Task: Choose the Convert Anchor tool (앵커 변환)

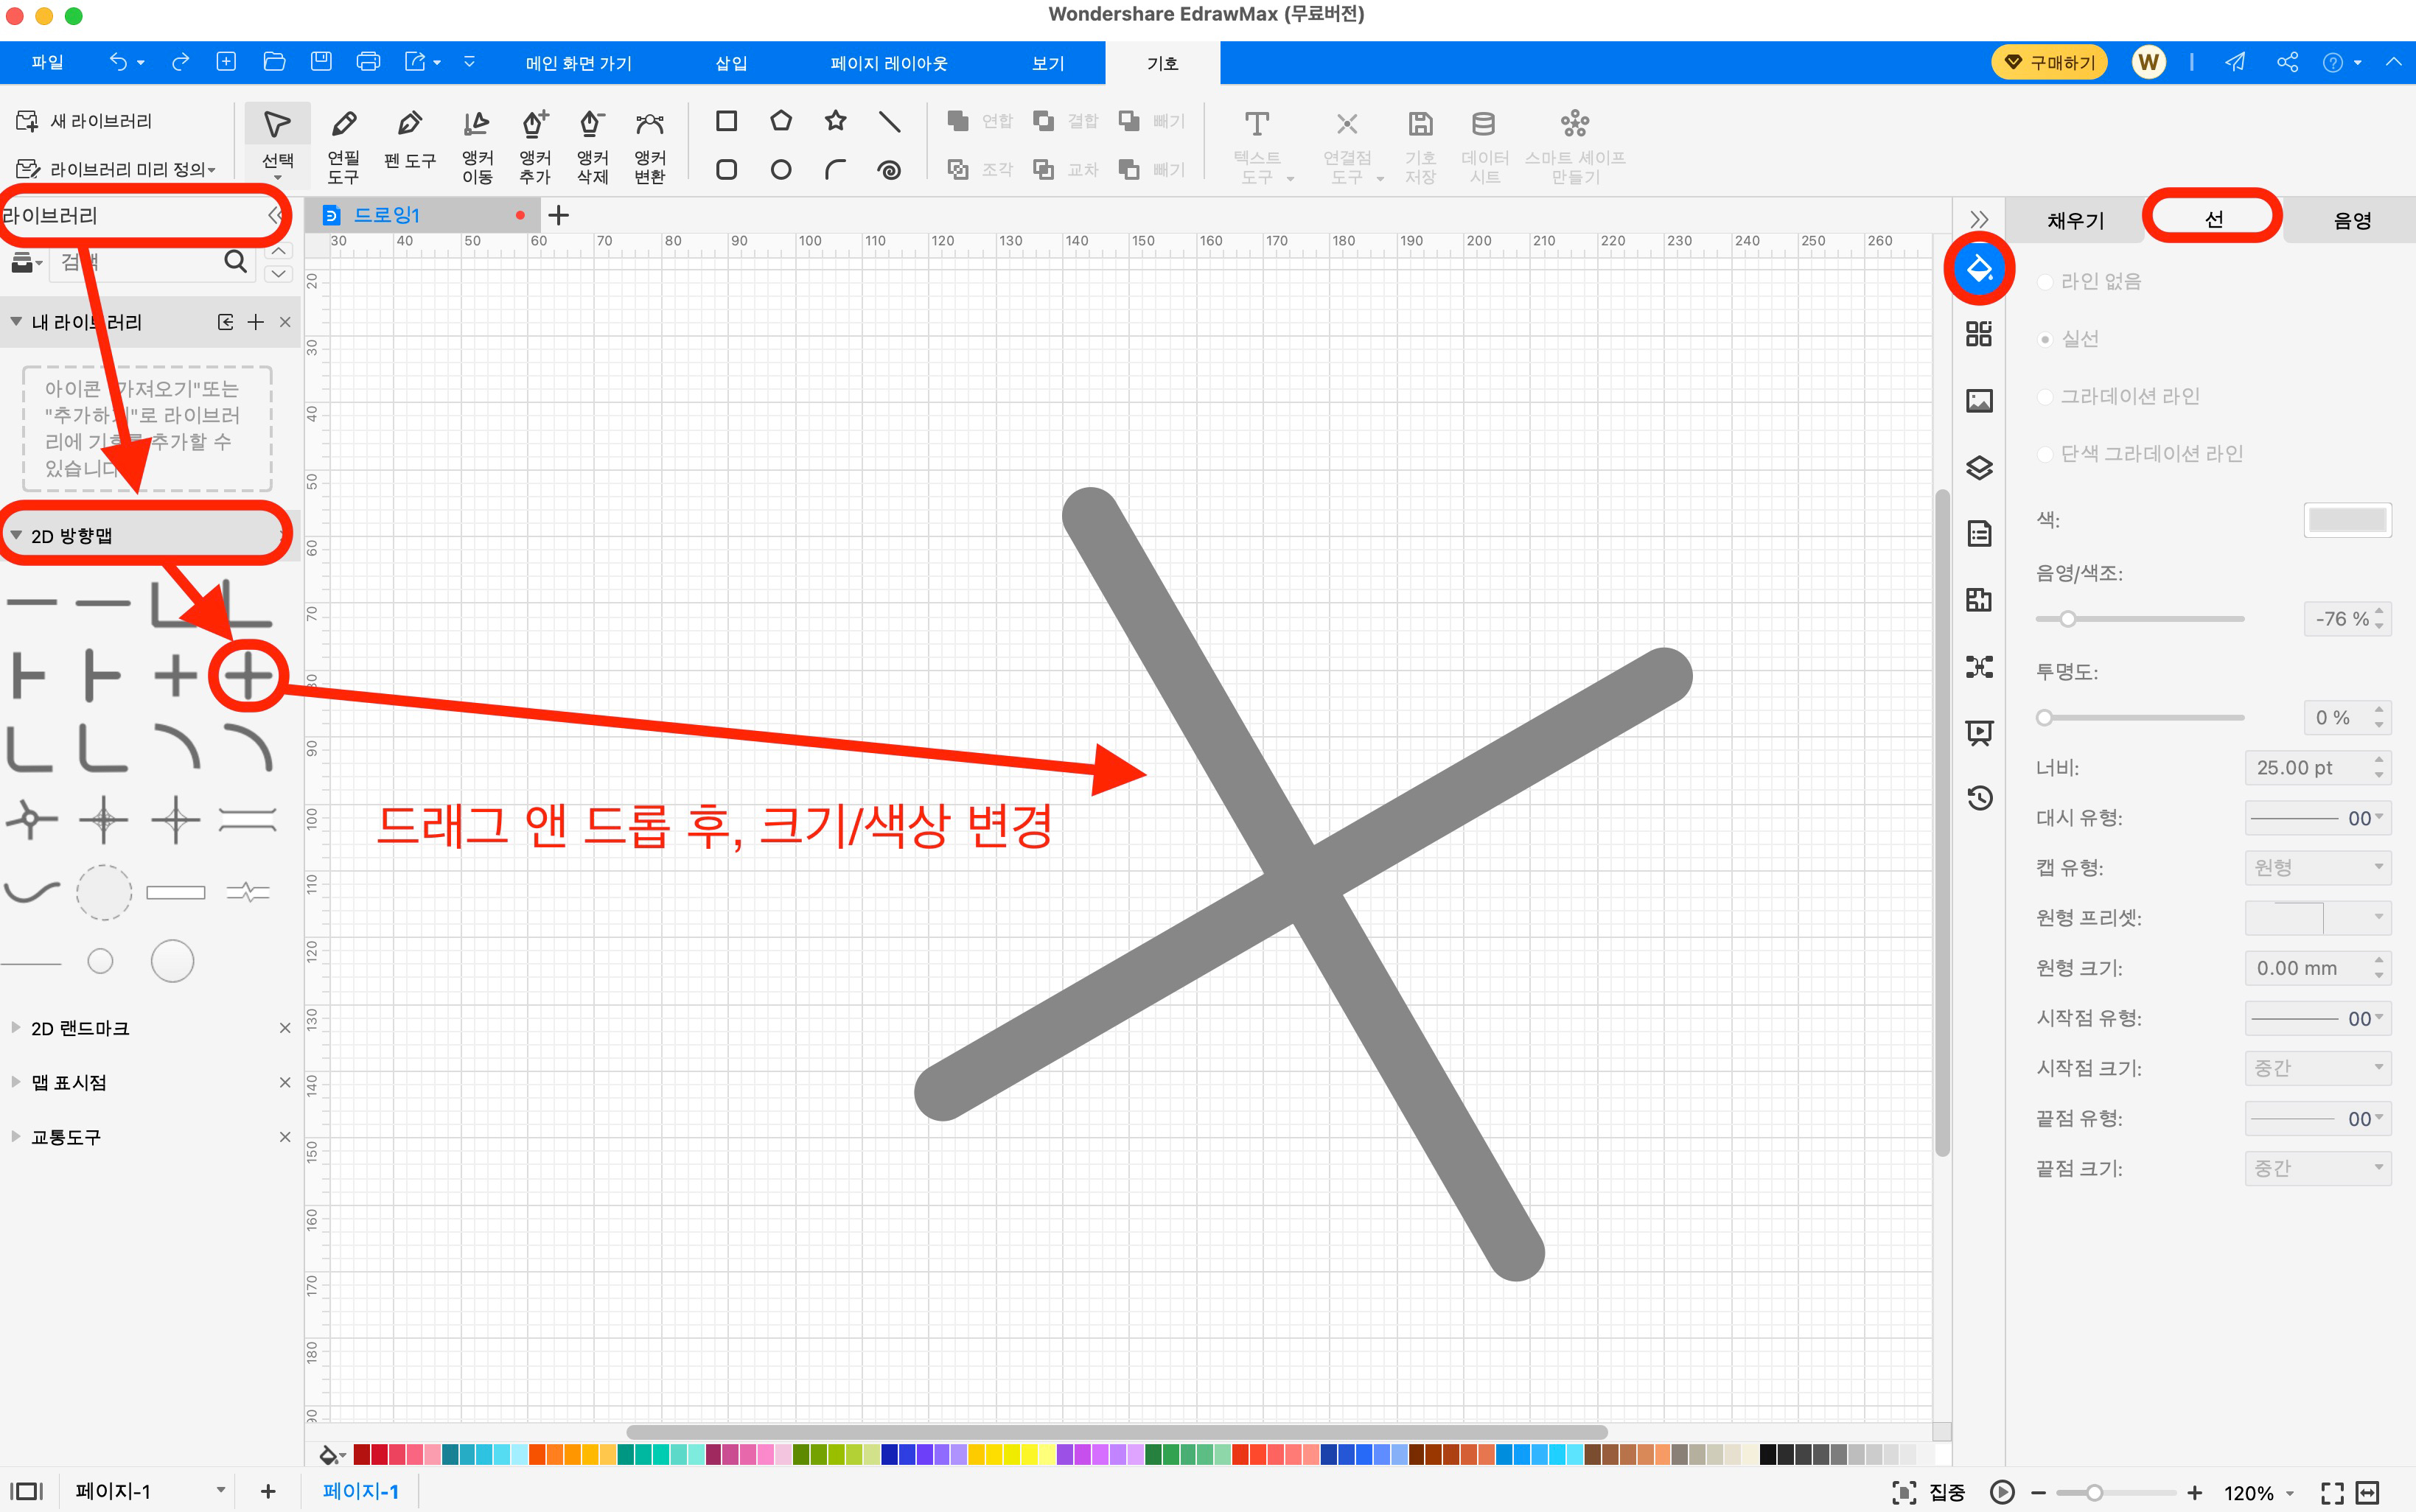Action: click(650, 145)
